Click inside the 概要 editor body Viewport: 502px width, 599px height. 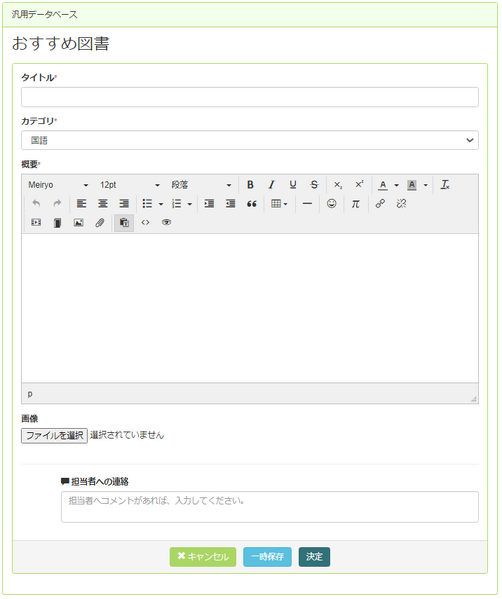(250, 308)
